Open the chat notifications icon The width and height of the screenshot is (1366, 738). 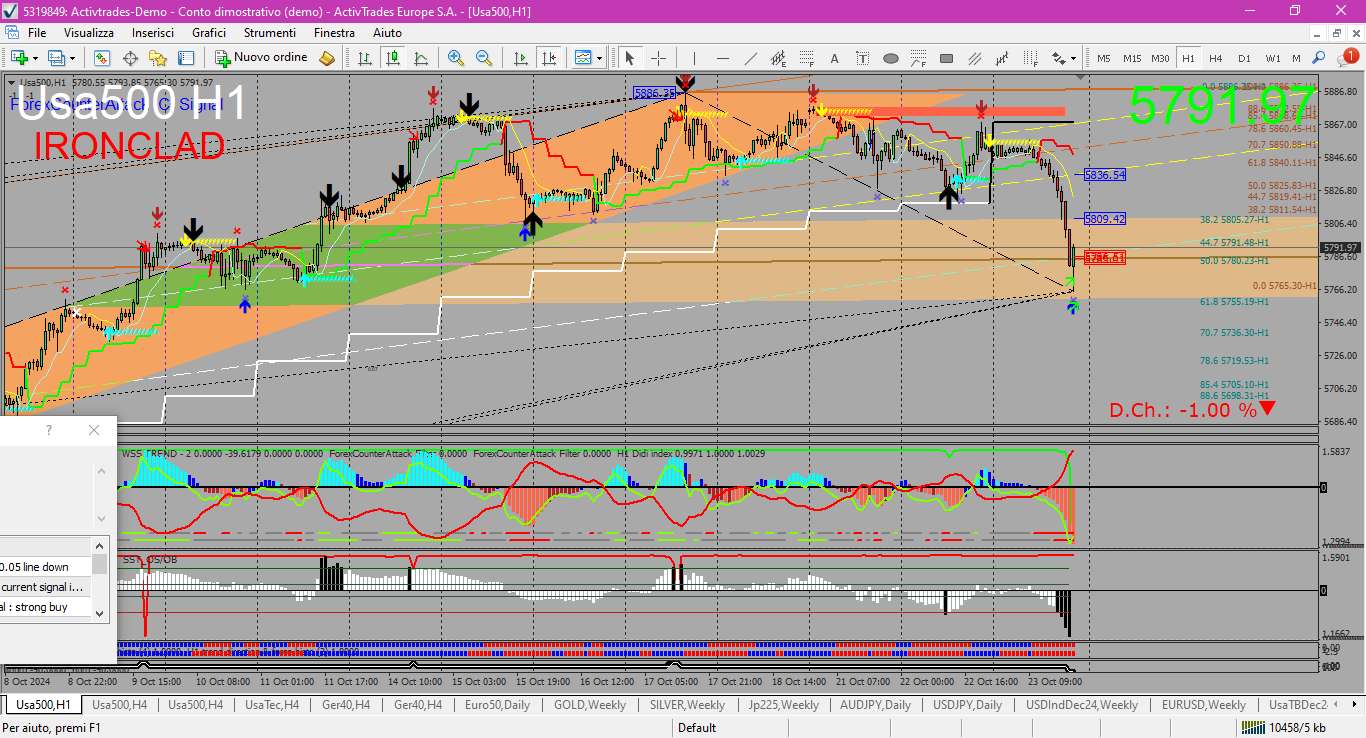pyautogui.click(x=1350, y=58)
